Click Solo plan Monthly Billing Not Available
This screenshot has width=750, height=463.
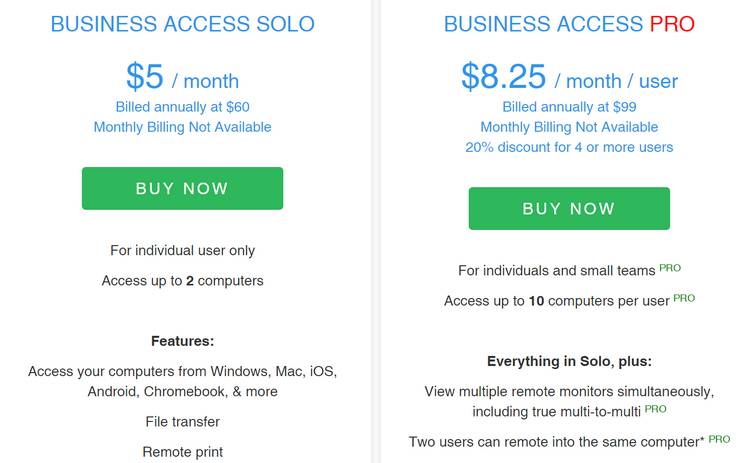click(x=182, y=127)
